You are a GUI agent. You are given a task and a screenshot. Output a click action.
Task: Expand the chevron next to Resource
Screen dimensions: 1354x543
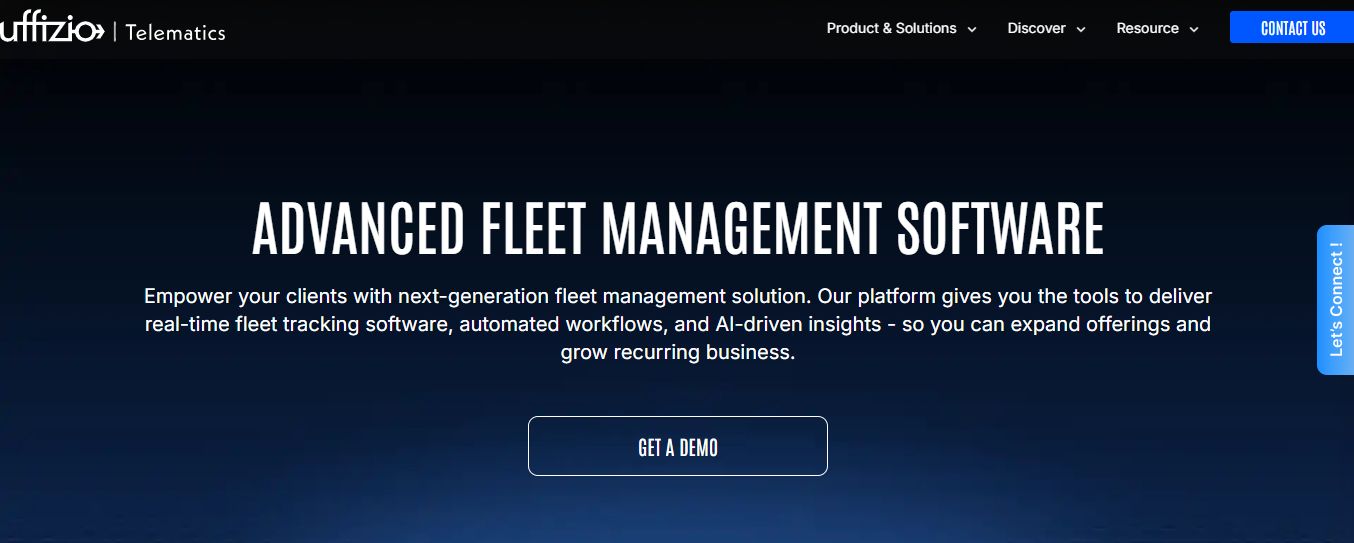click(1193, 30)
